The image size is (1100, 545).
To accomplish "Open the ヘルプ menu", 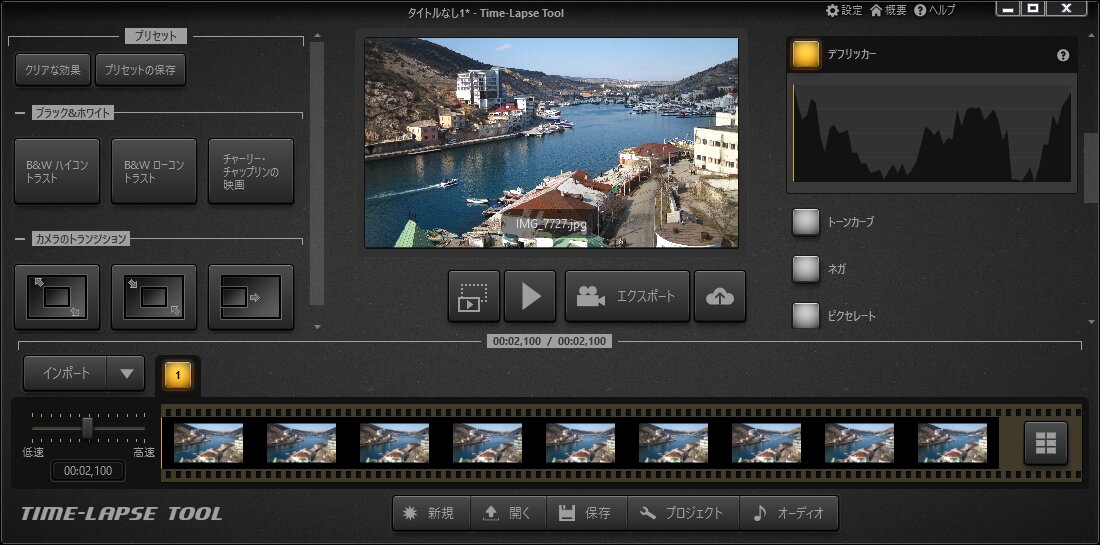I will pos(935,10).
